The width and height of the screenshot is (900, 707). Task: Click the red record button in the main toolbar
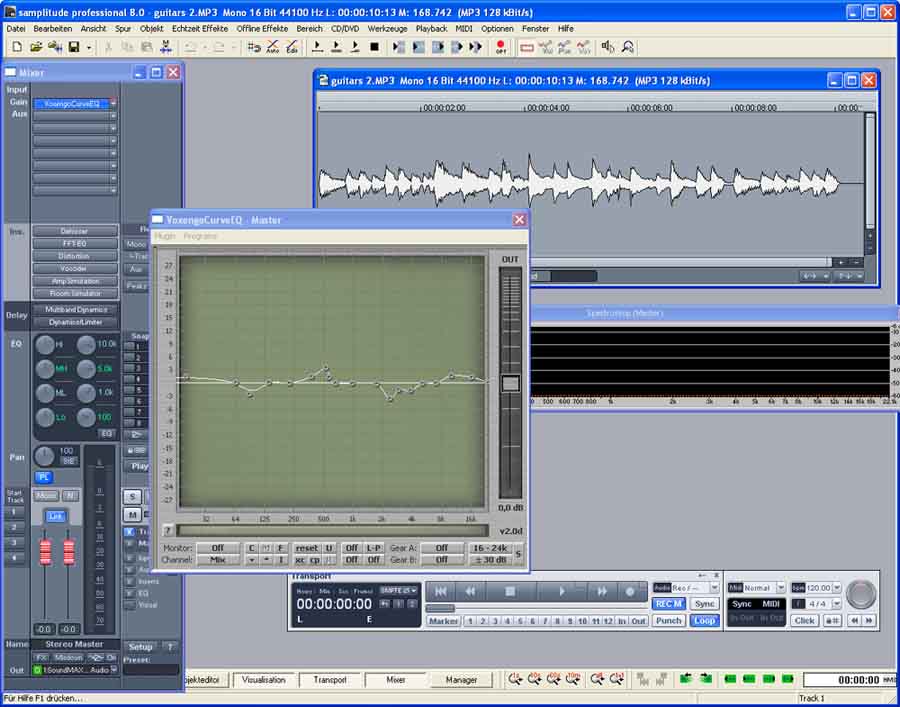tap(501, 47)
